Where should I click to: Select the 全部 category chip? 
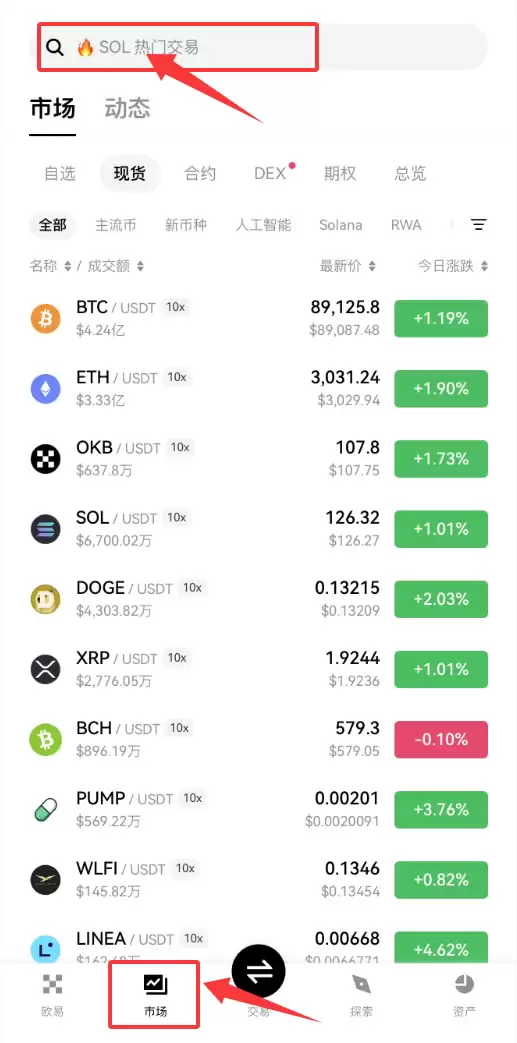53,225
